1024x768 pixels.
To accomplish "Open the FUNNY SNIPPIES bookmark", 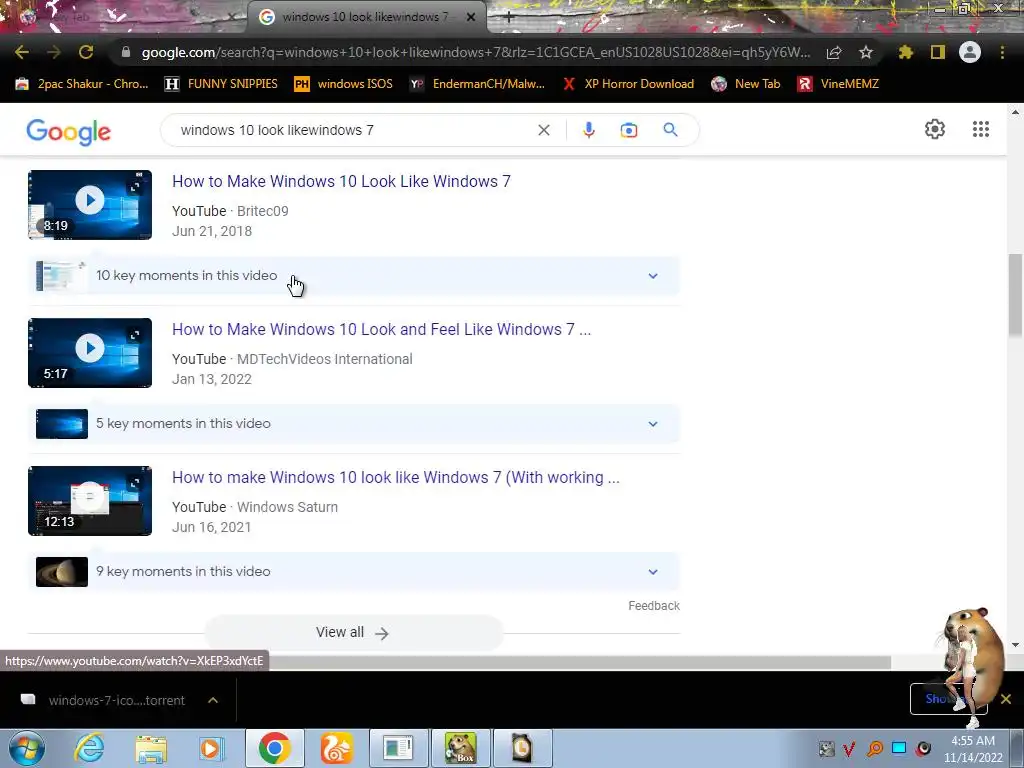I will coord(221,84).
